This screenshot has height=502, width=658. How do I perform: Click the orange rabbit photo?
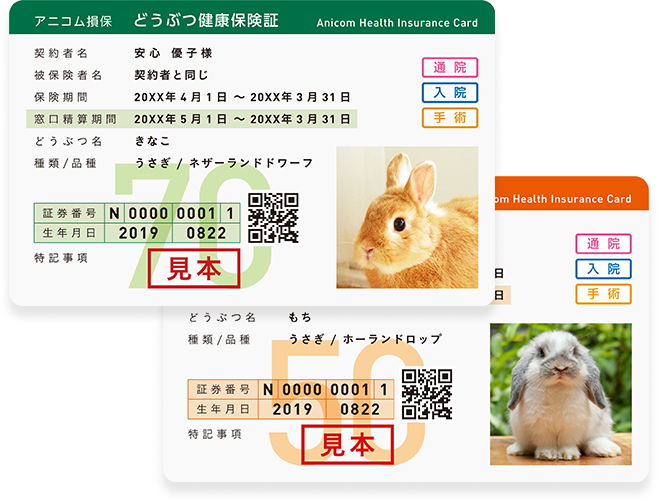[x=407, y=217]
